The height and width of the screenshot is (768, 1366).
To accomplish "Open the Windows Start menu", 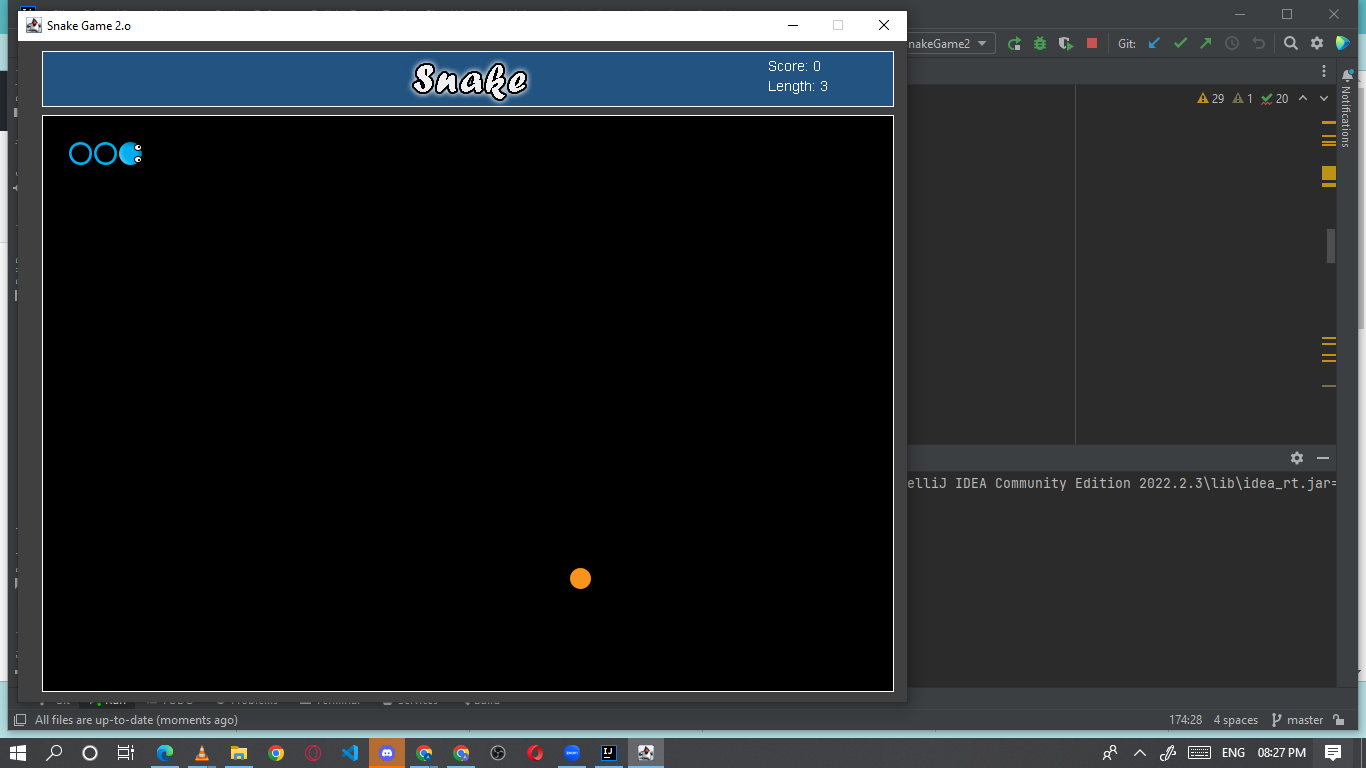I will pos(18,753).
